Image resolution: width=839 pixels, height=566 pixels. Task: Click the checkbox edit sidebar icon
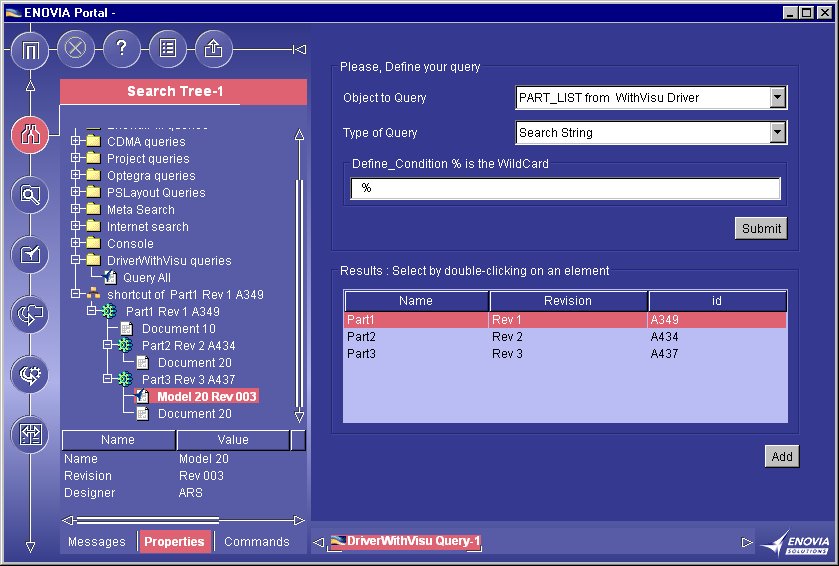tap(30, 255)
